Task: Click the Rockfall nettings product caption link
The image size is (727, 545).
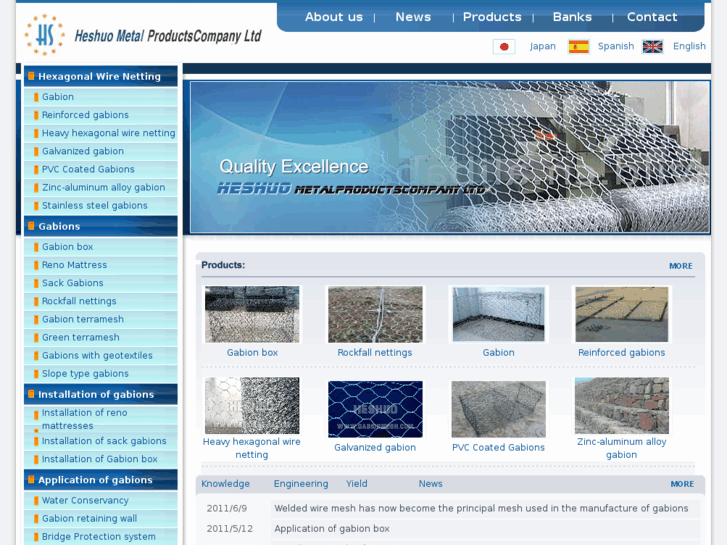Action: [375, 353]
